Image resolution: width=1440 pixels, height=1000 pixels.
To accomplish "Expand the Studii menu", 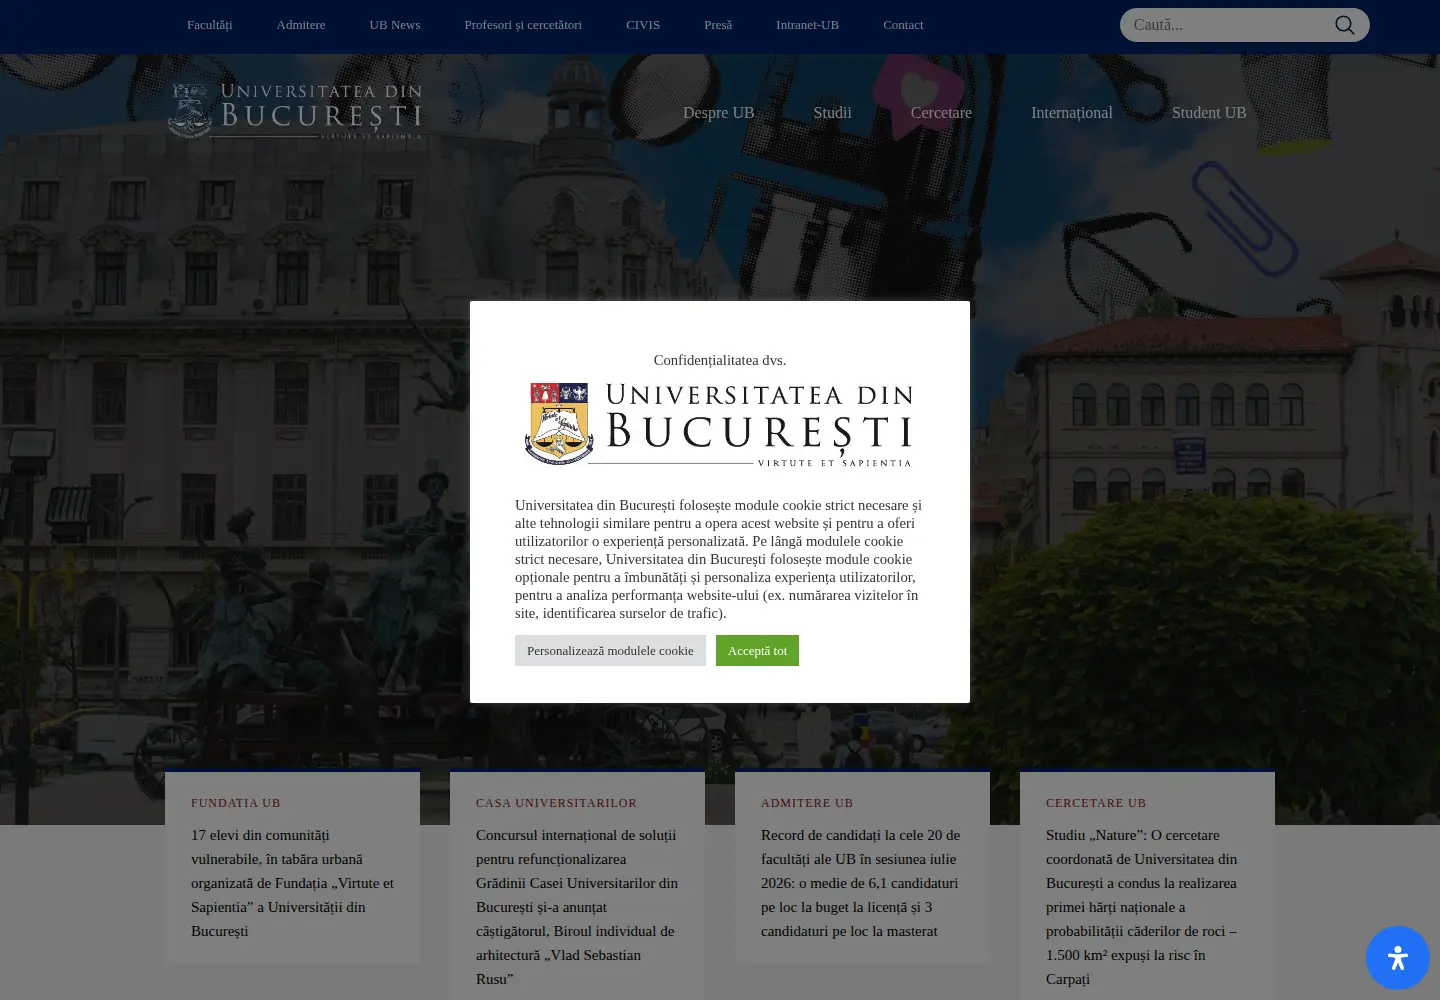I will point(832,113).
